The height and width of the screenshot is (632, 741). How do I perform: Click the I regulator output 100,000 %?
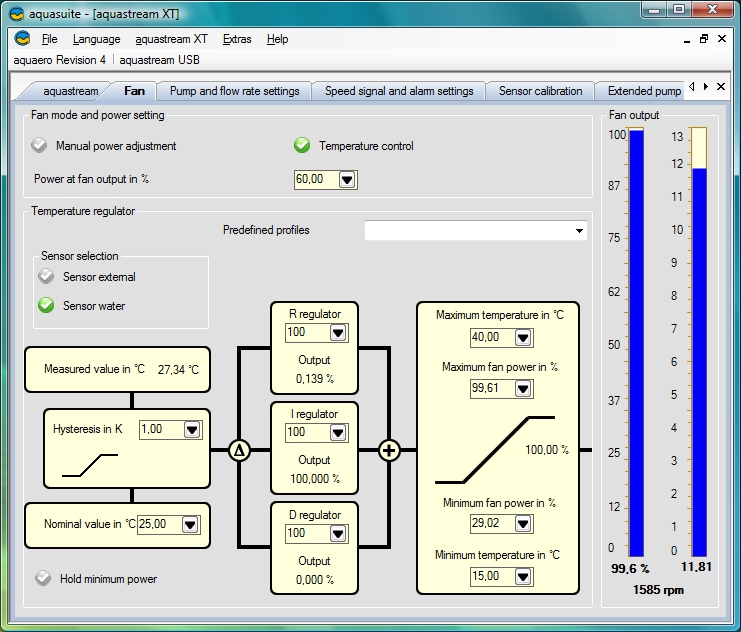pyautogui.click(x=315, y=479)
